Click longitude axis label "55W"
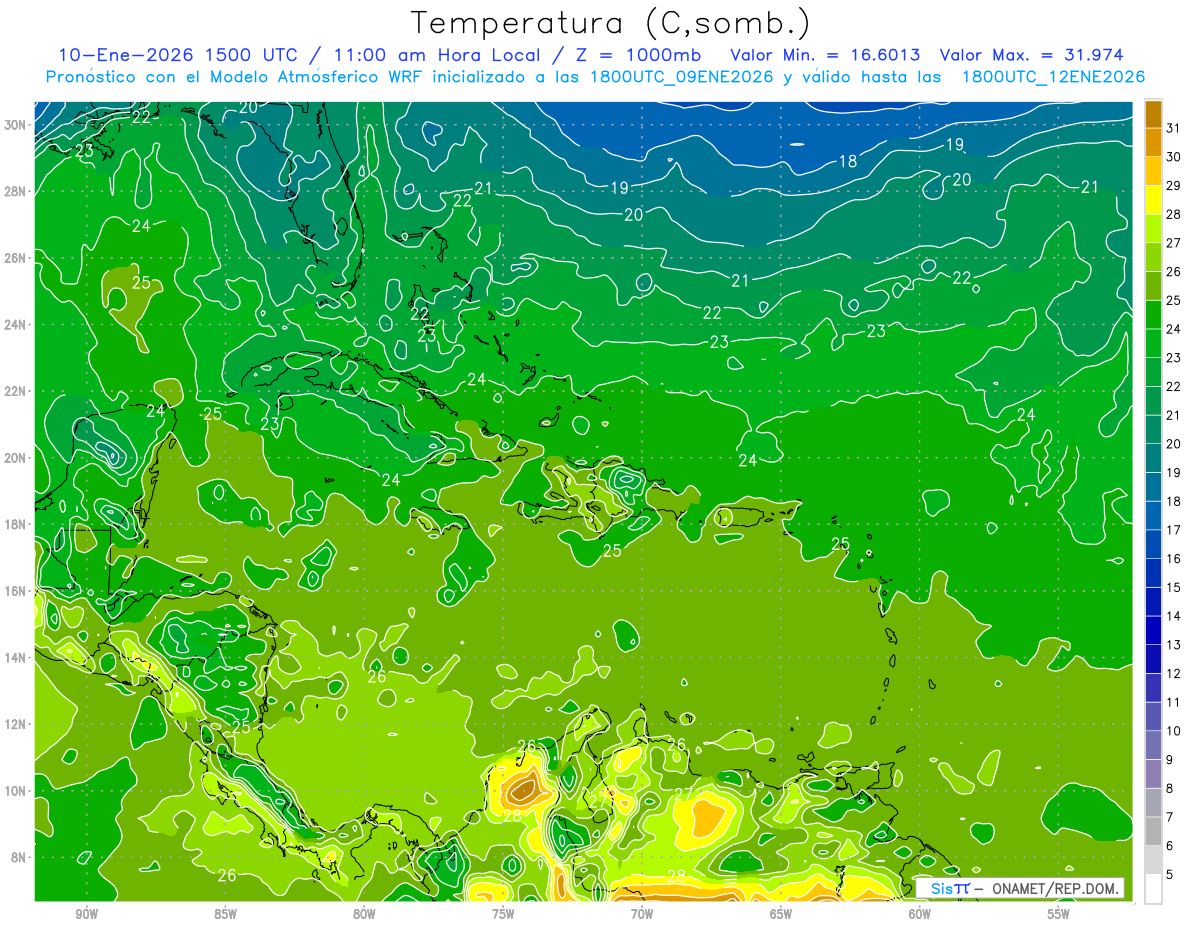Image resolution: width=1200 pixels, height=927 pixels. [1059, 913]
